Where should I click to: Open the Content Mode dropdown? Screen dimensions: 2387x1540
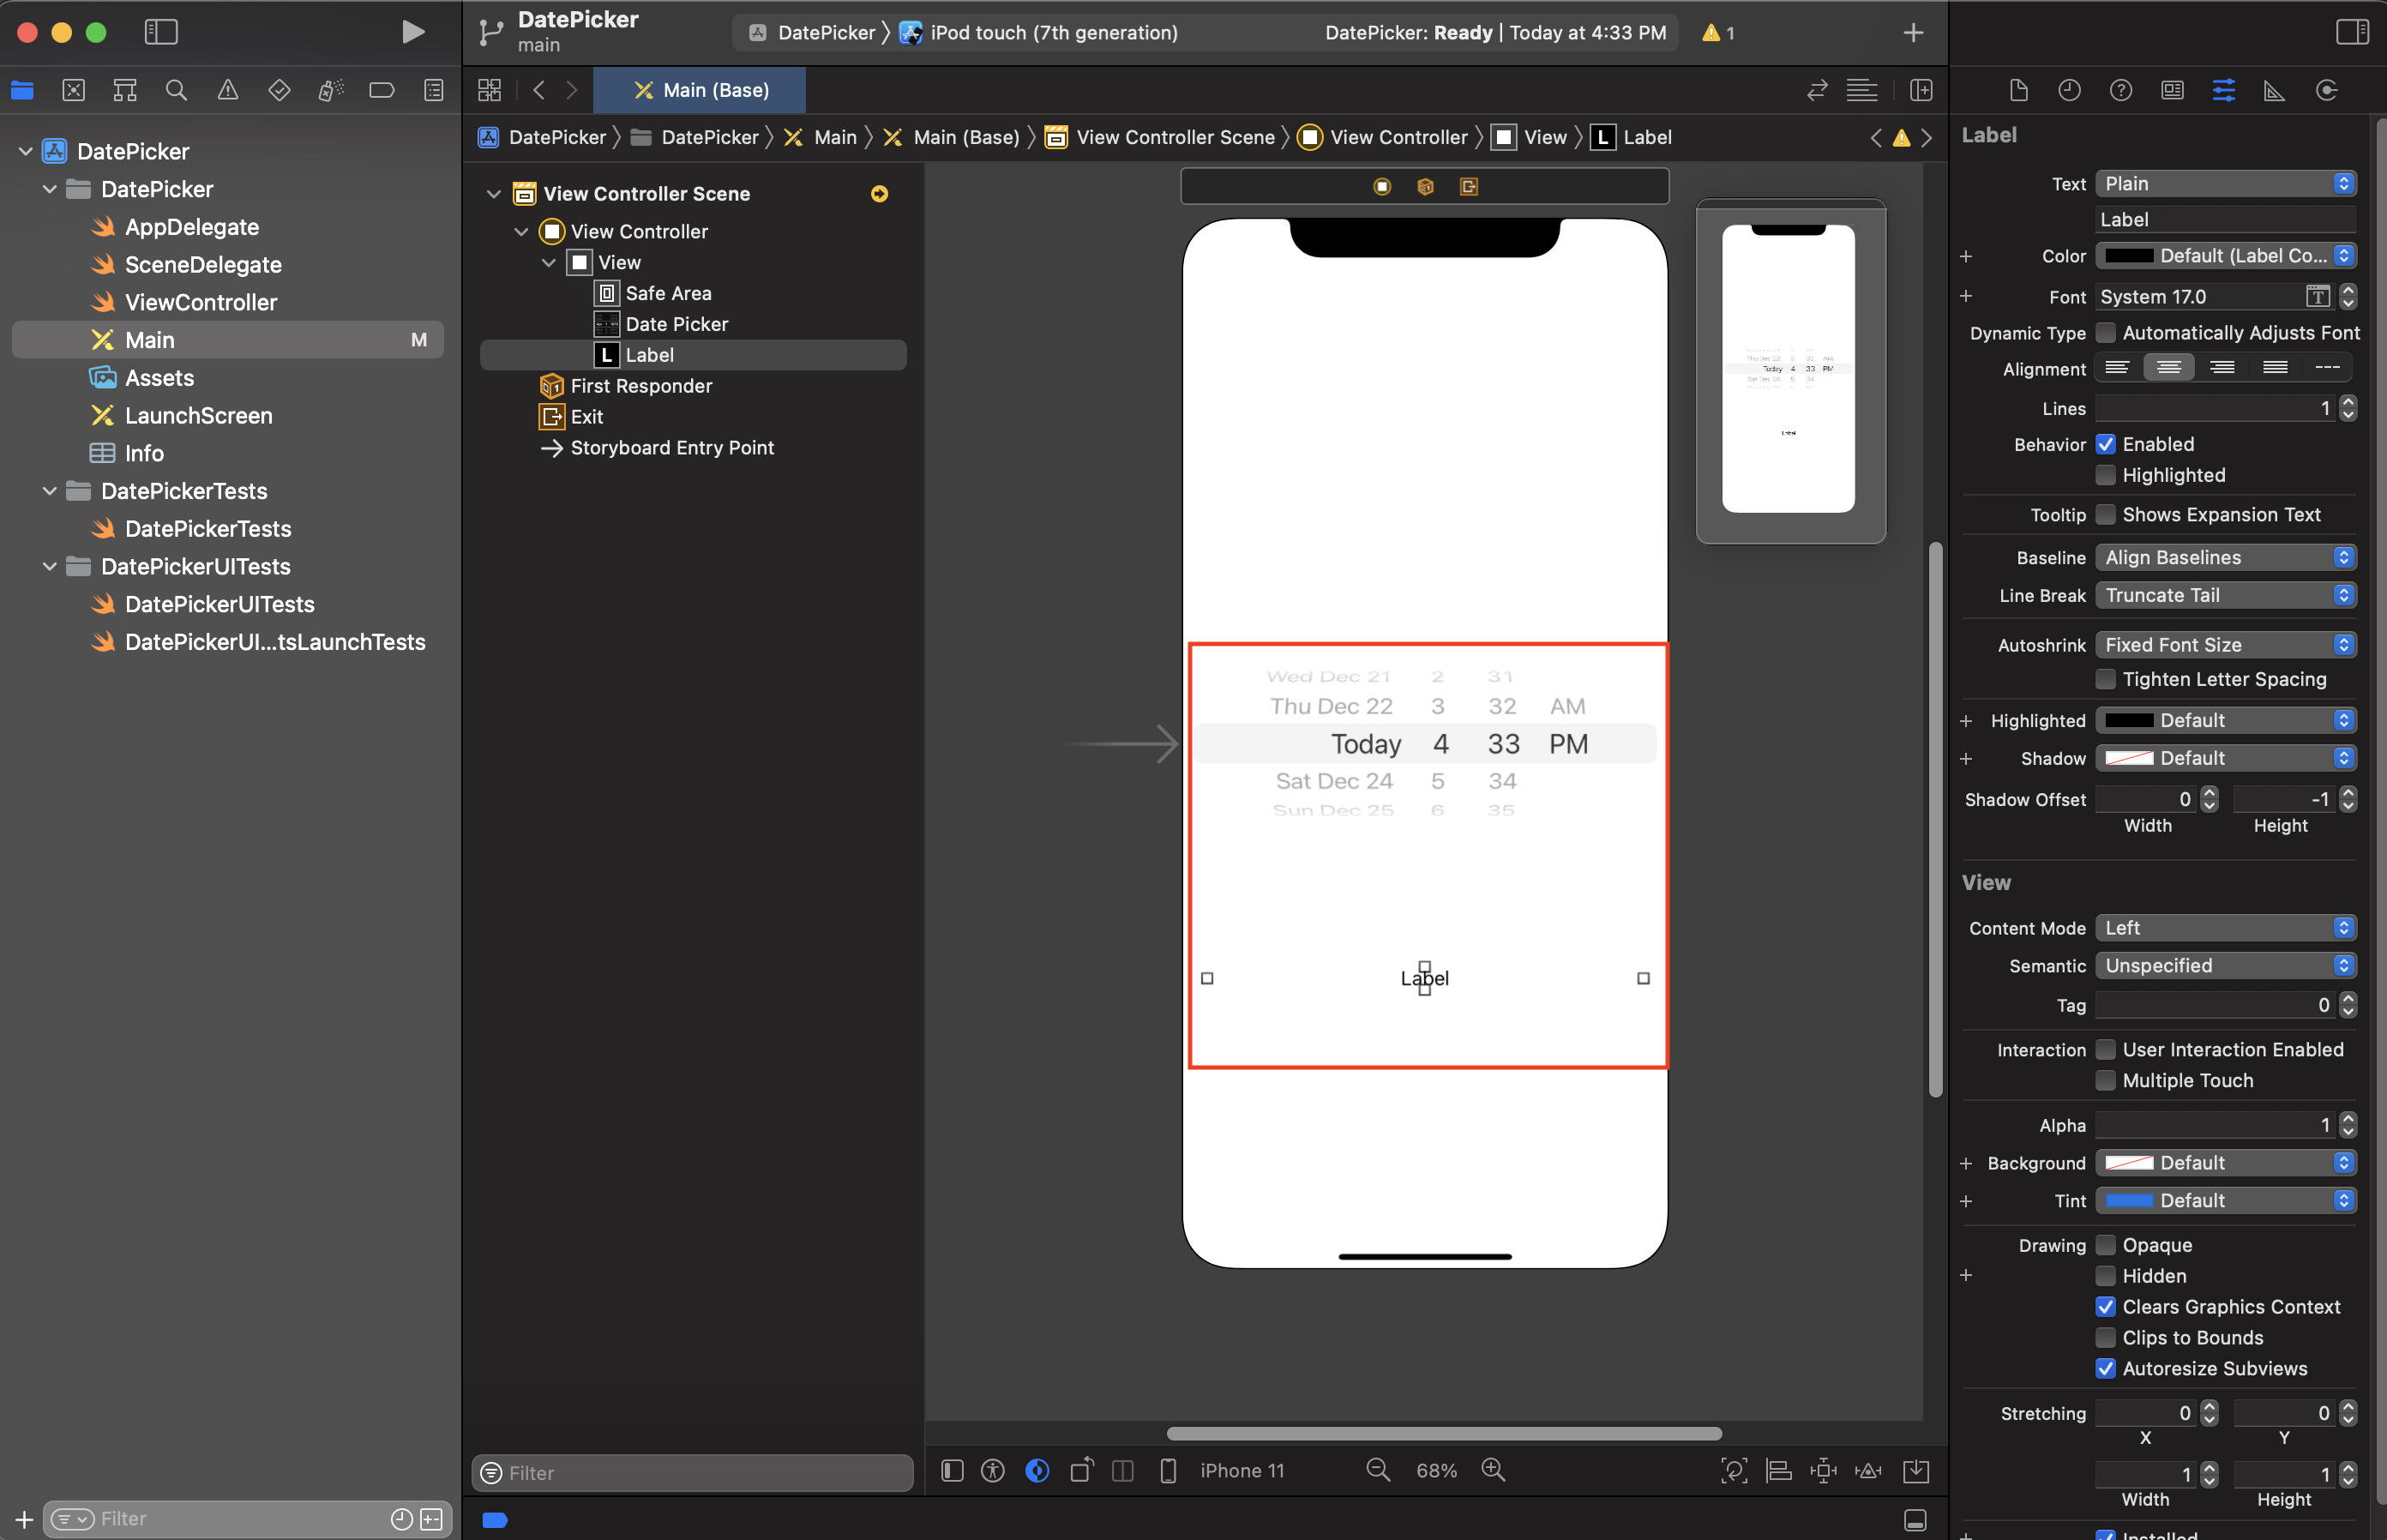(2224, 928)
